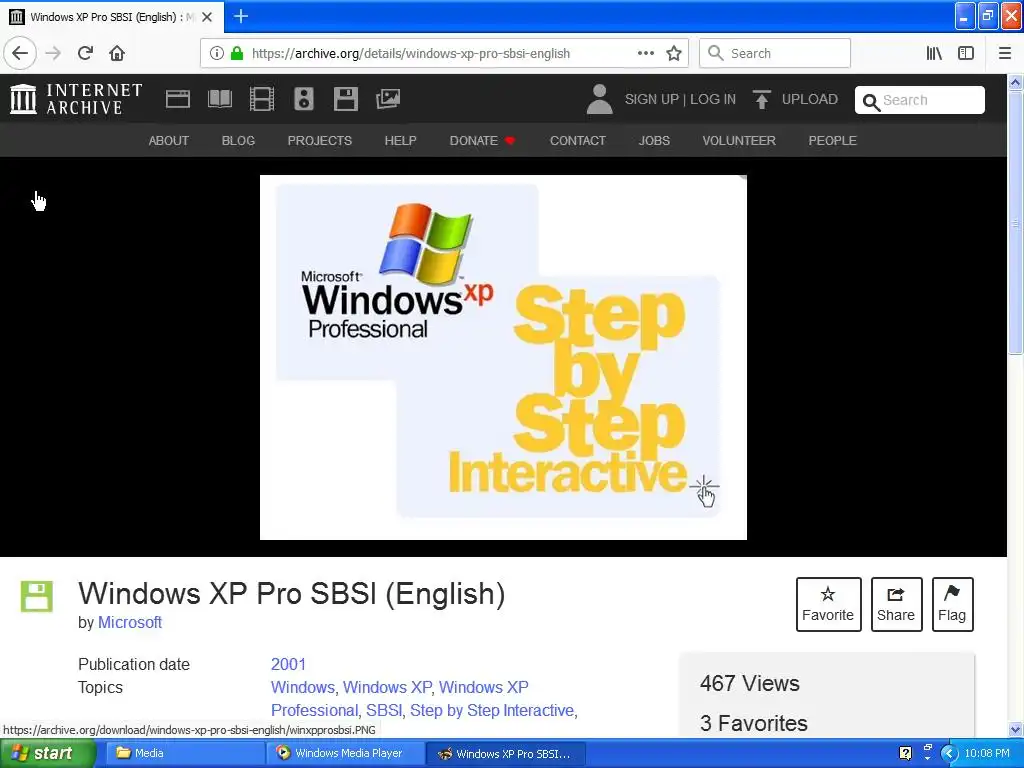Viewport: 1024px width, 768px height.
Task: Bookmark this page with the star
Action: pos(674,54)
